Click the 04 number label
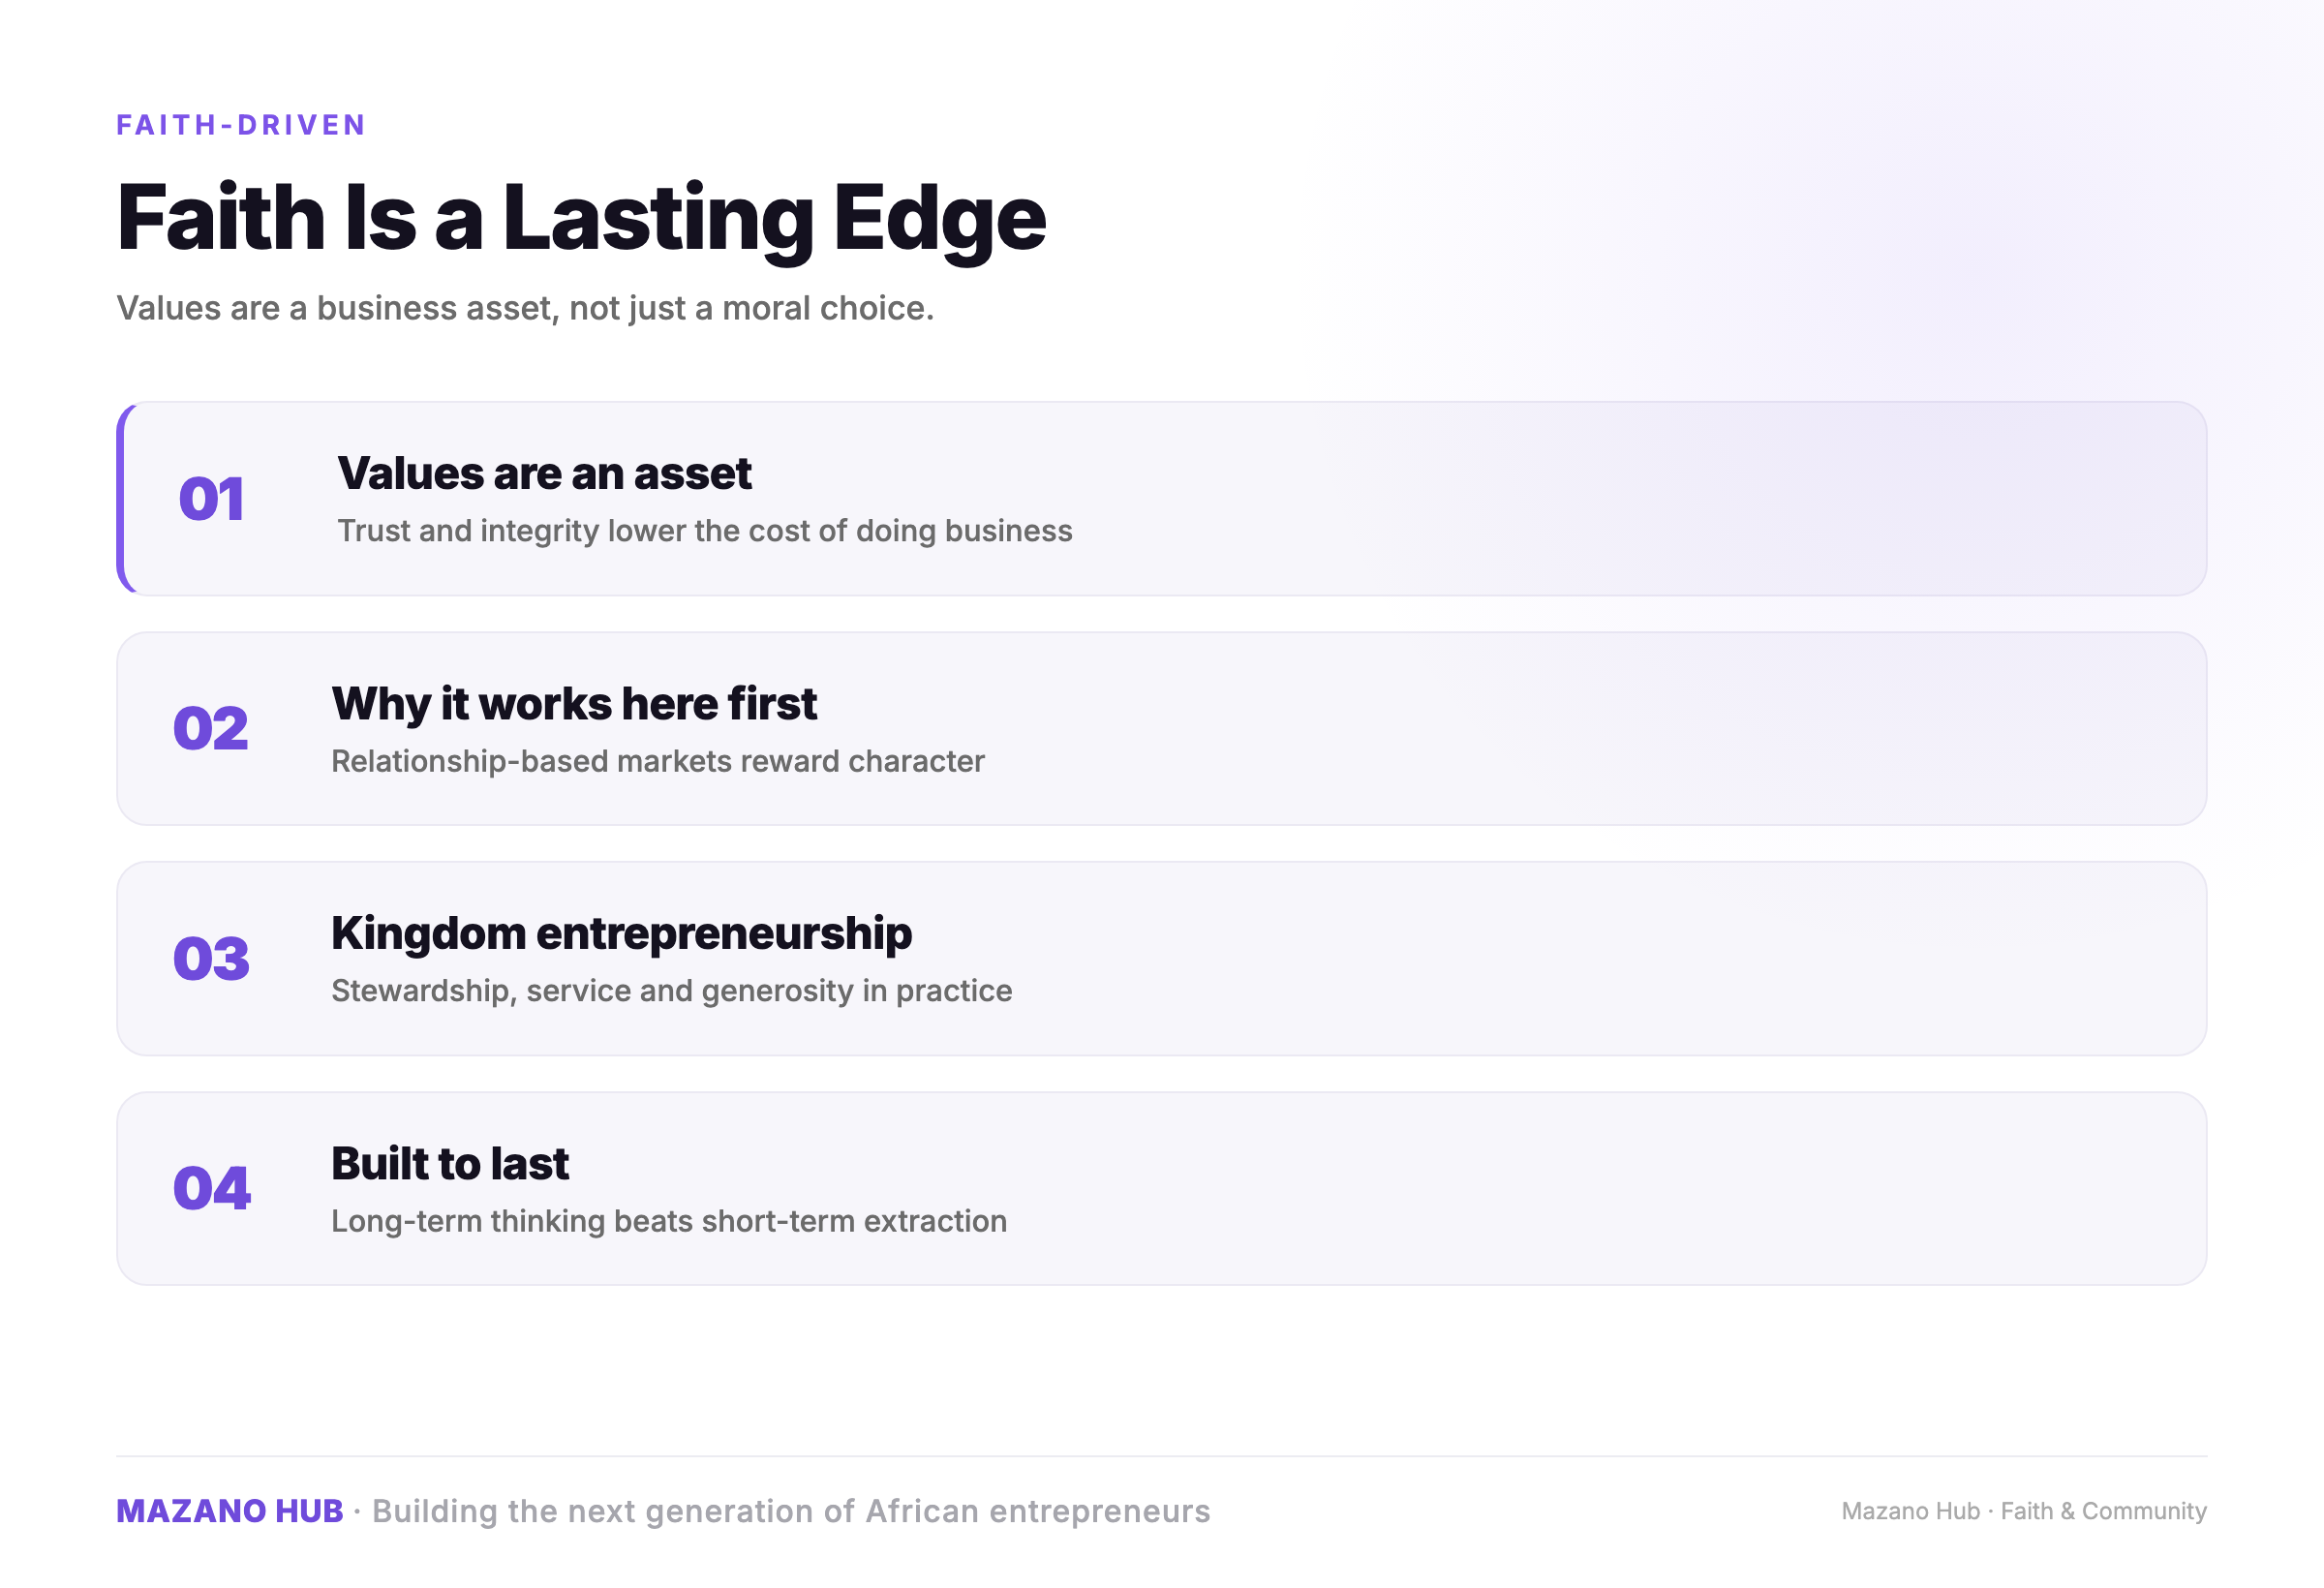The height and width of the screenshot is (1588, 2324). click(211, 1188)
